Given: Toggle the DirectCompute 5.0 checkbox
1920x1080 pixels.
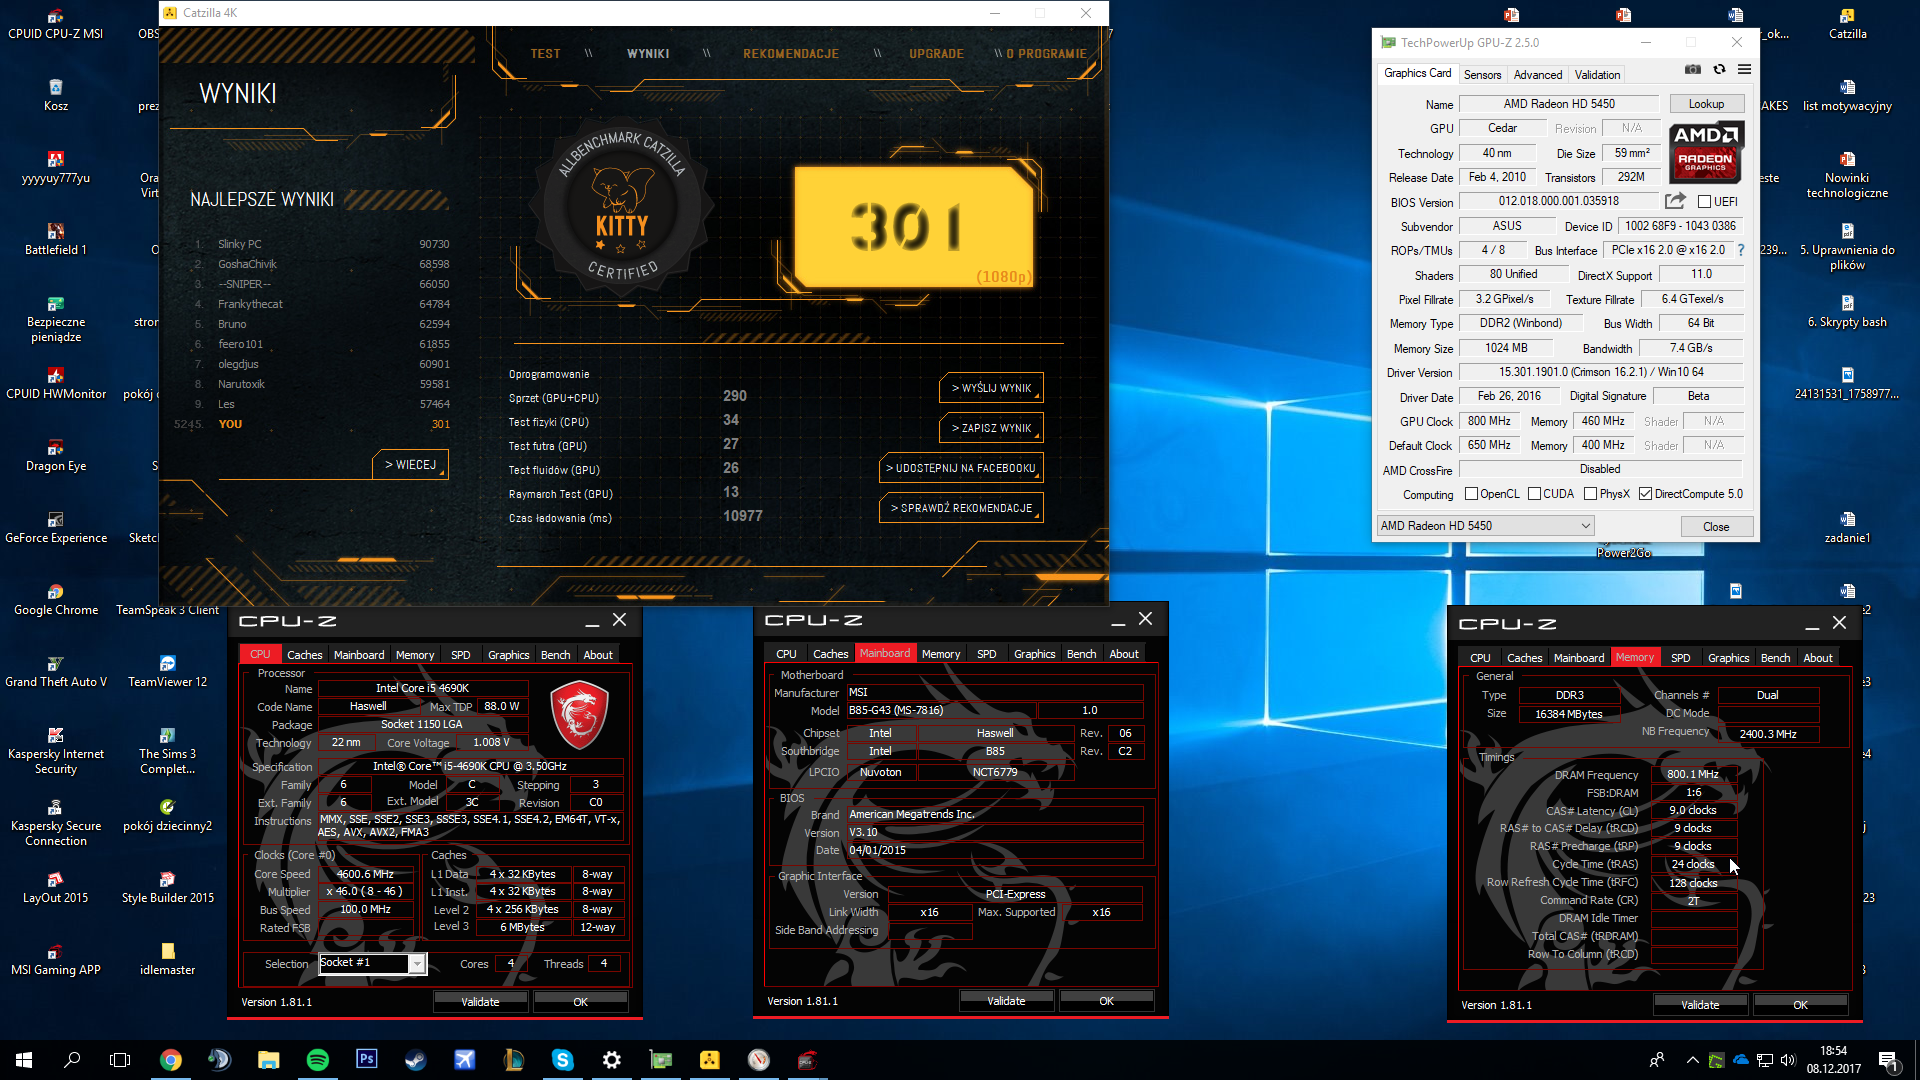Looking at the screenshot, I should click(1645, 494).
